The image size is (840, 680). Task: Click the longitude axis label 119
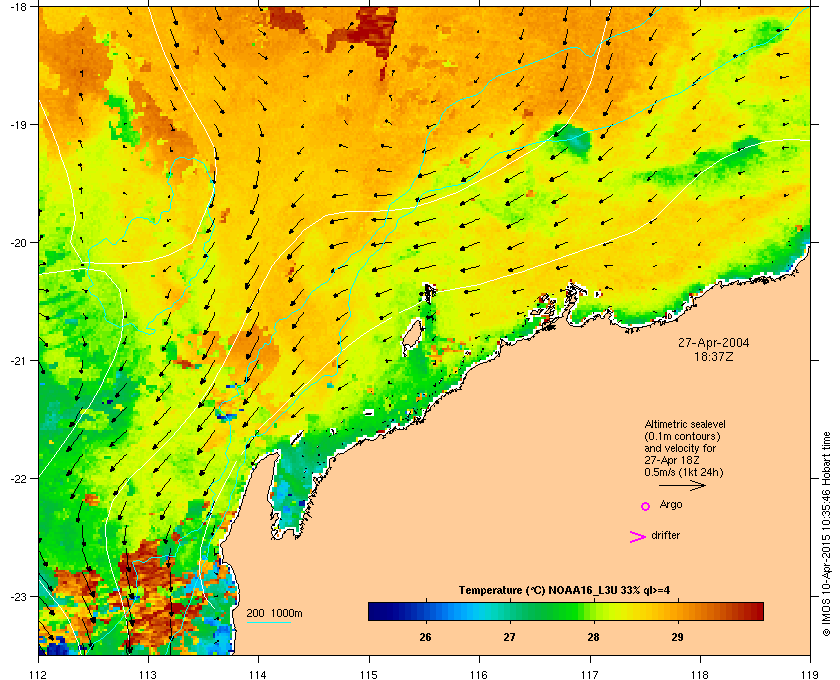(x=810, y=675)
